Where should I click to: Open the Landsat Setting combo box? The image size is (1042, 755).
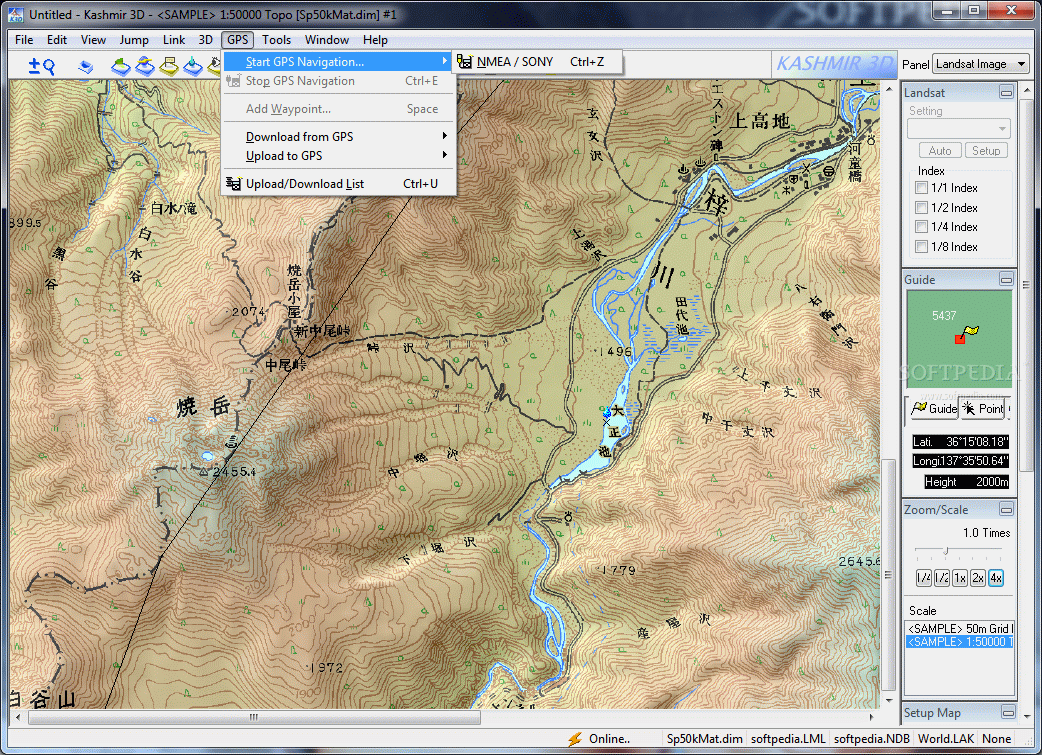959,128
